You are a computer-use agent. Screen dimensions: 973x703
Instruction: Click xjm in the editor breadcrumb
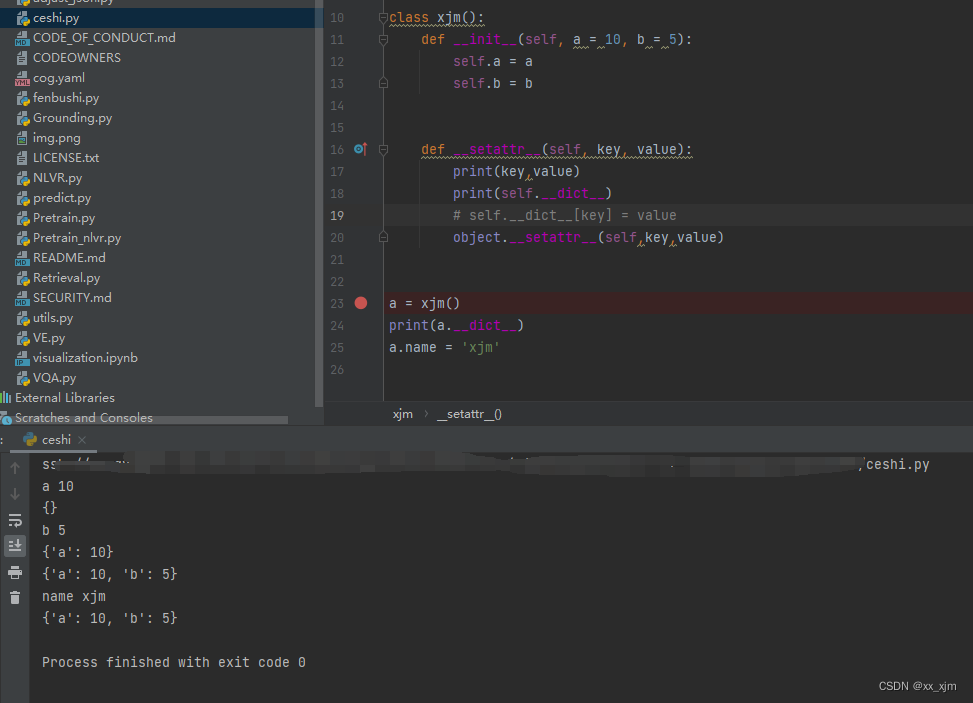(x=402, y=414)
